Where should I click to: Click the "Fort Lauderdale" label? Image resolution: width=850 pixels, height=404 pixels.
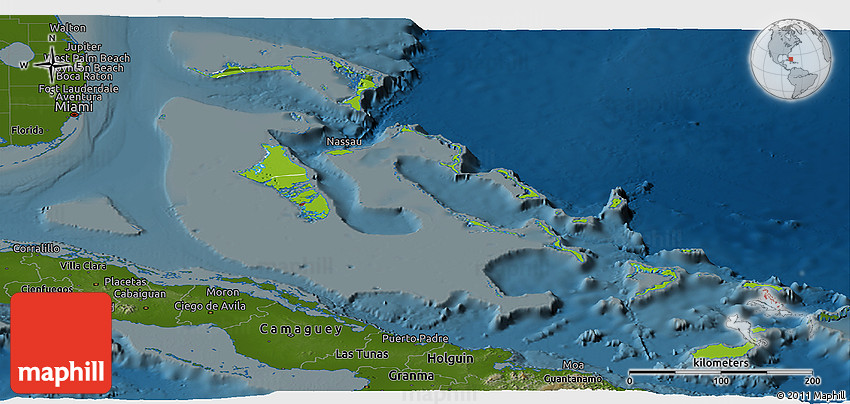[x=79, y=88]
